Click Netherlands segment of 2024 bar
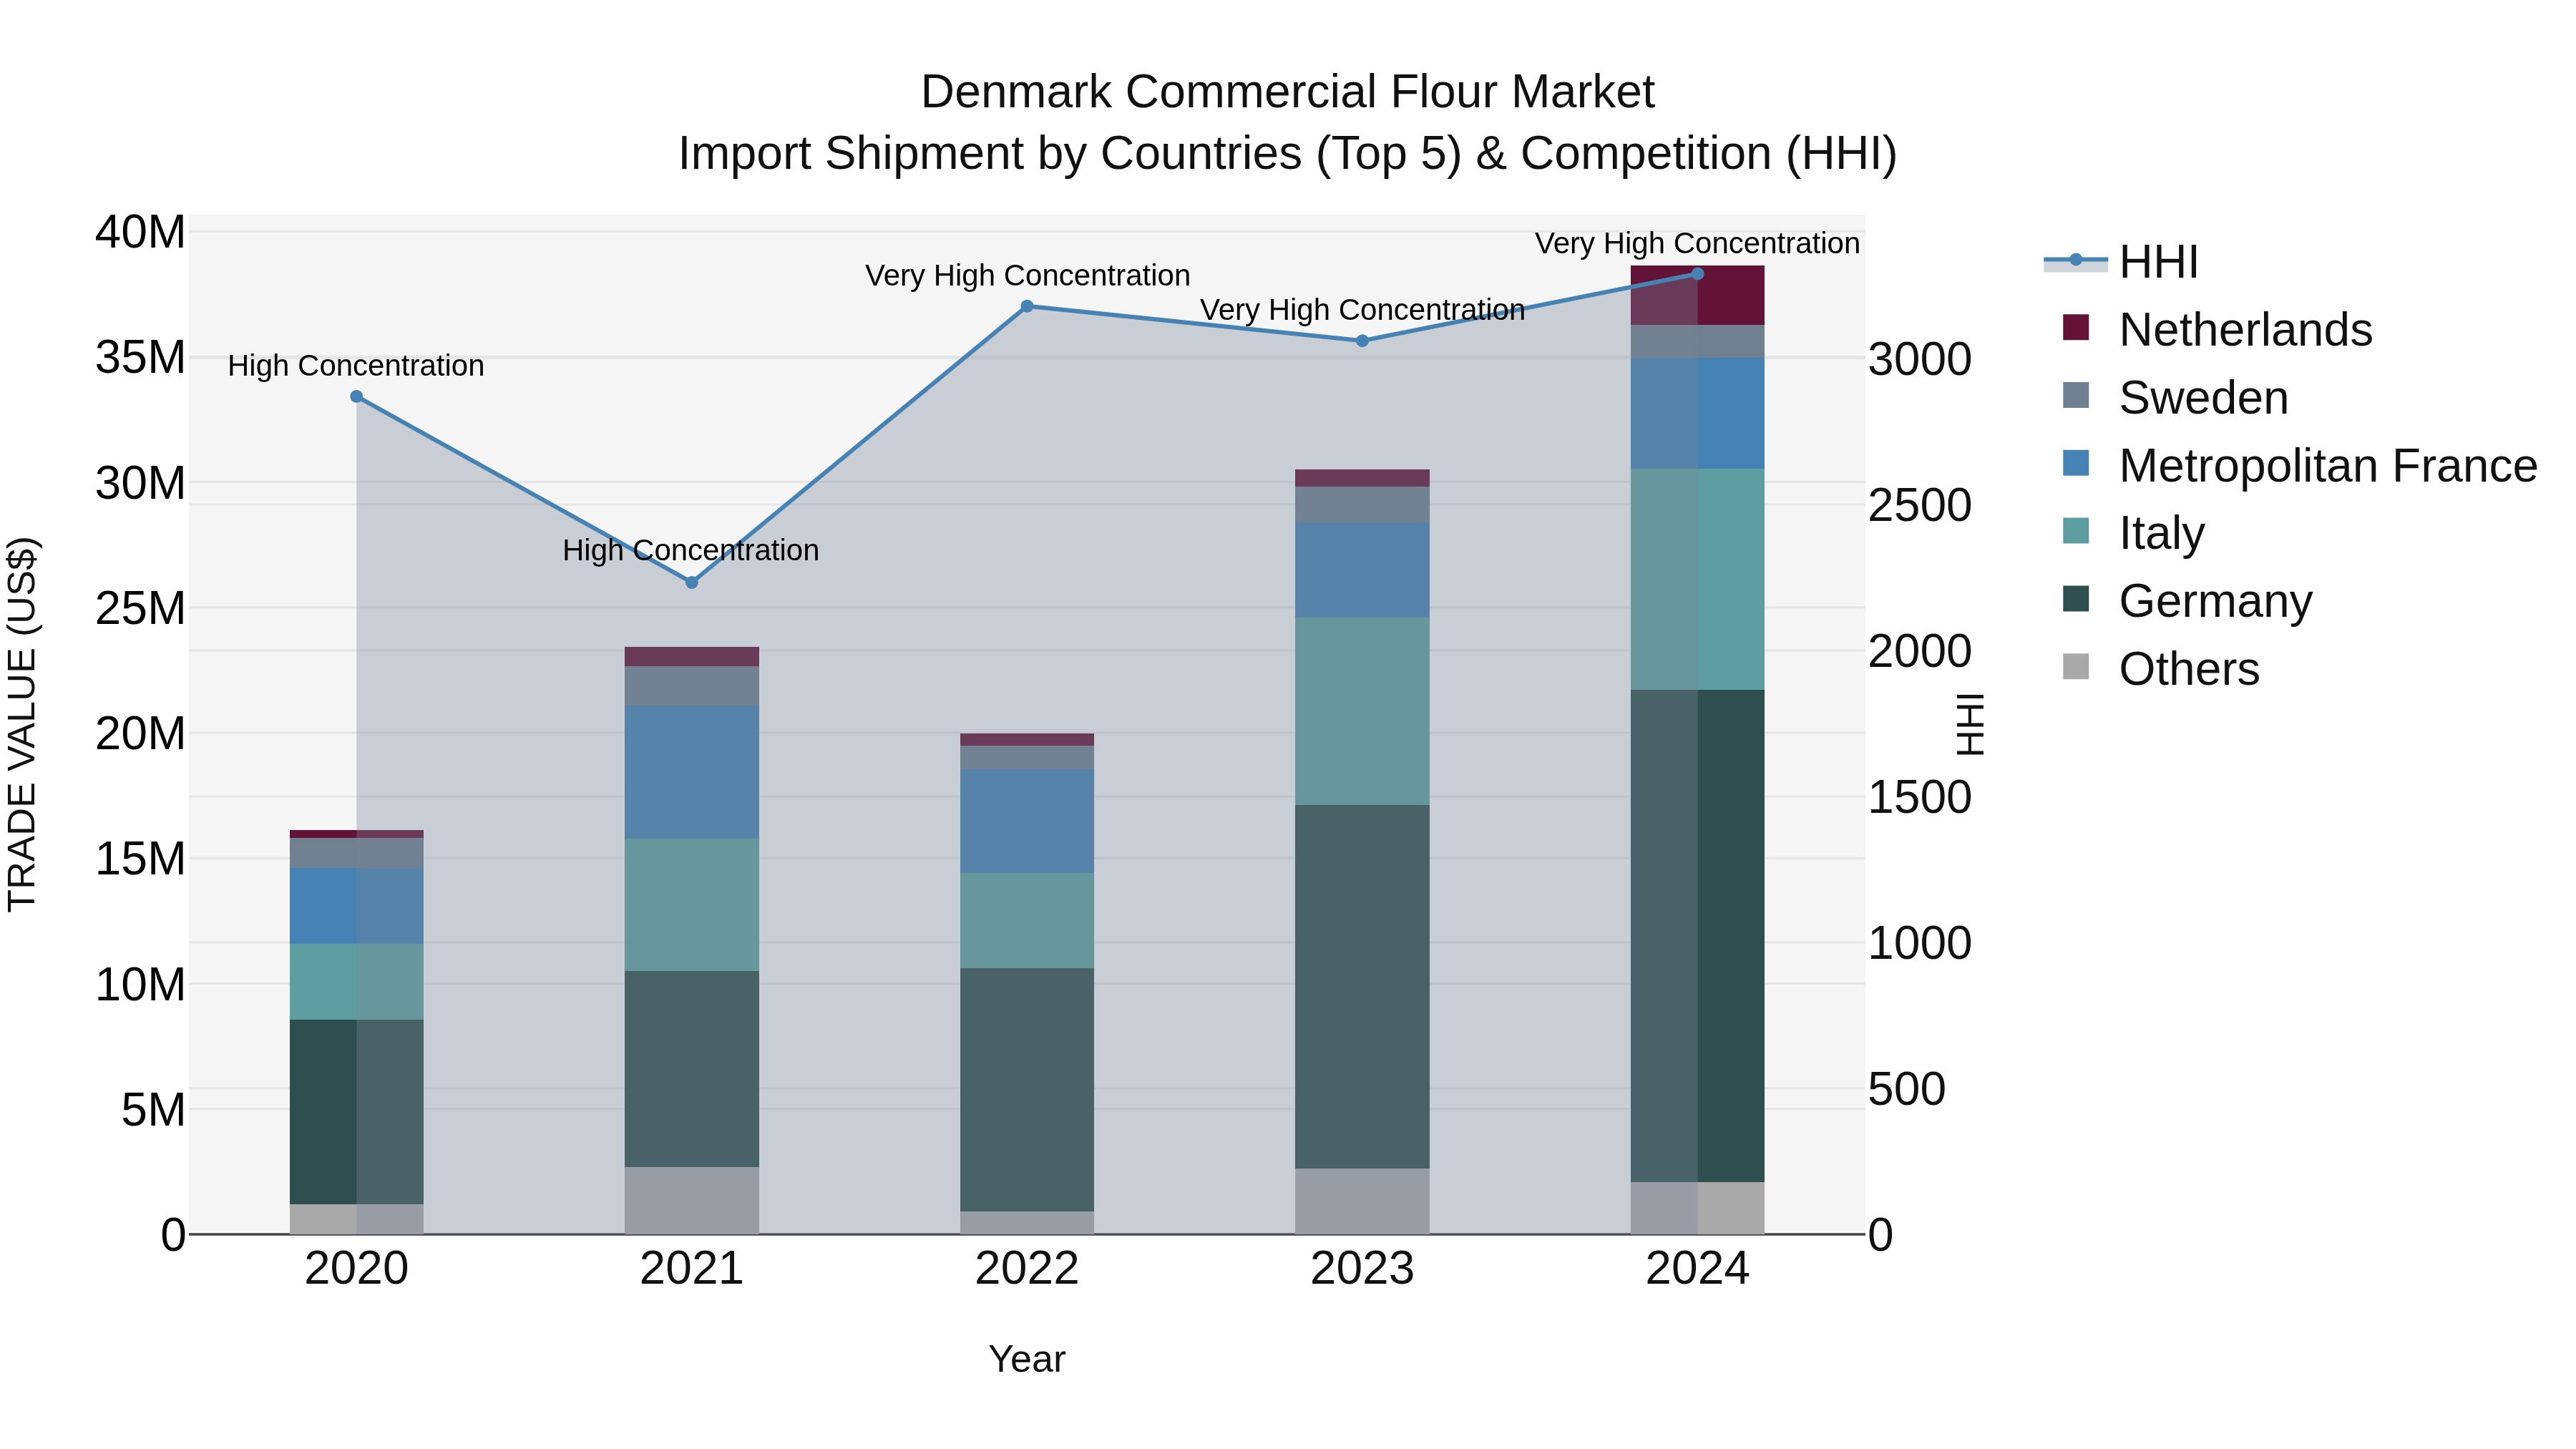This screenshot has width=2576, height=1449. click(1697, 295)
